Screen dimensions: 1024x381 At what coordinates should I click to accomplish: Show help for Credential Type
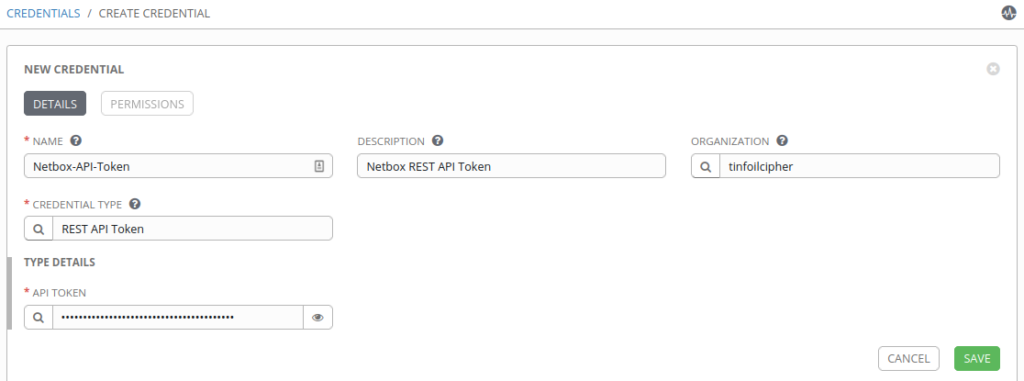(135, 204)
